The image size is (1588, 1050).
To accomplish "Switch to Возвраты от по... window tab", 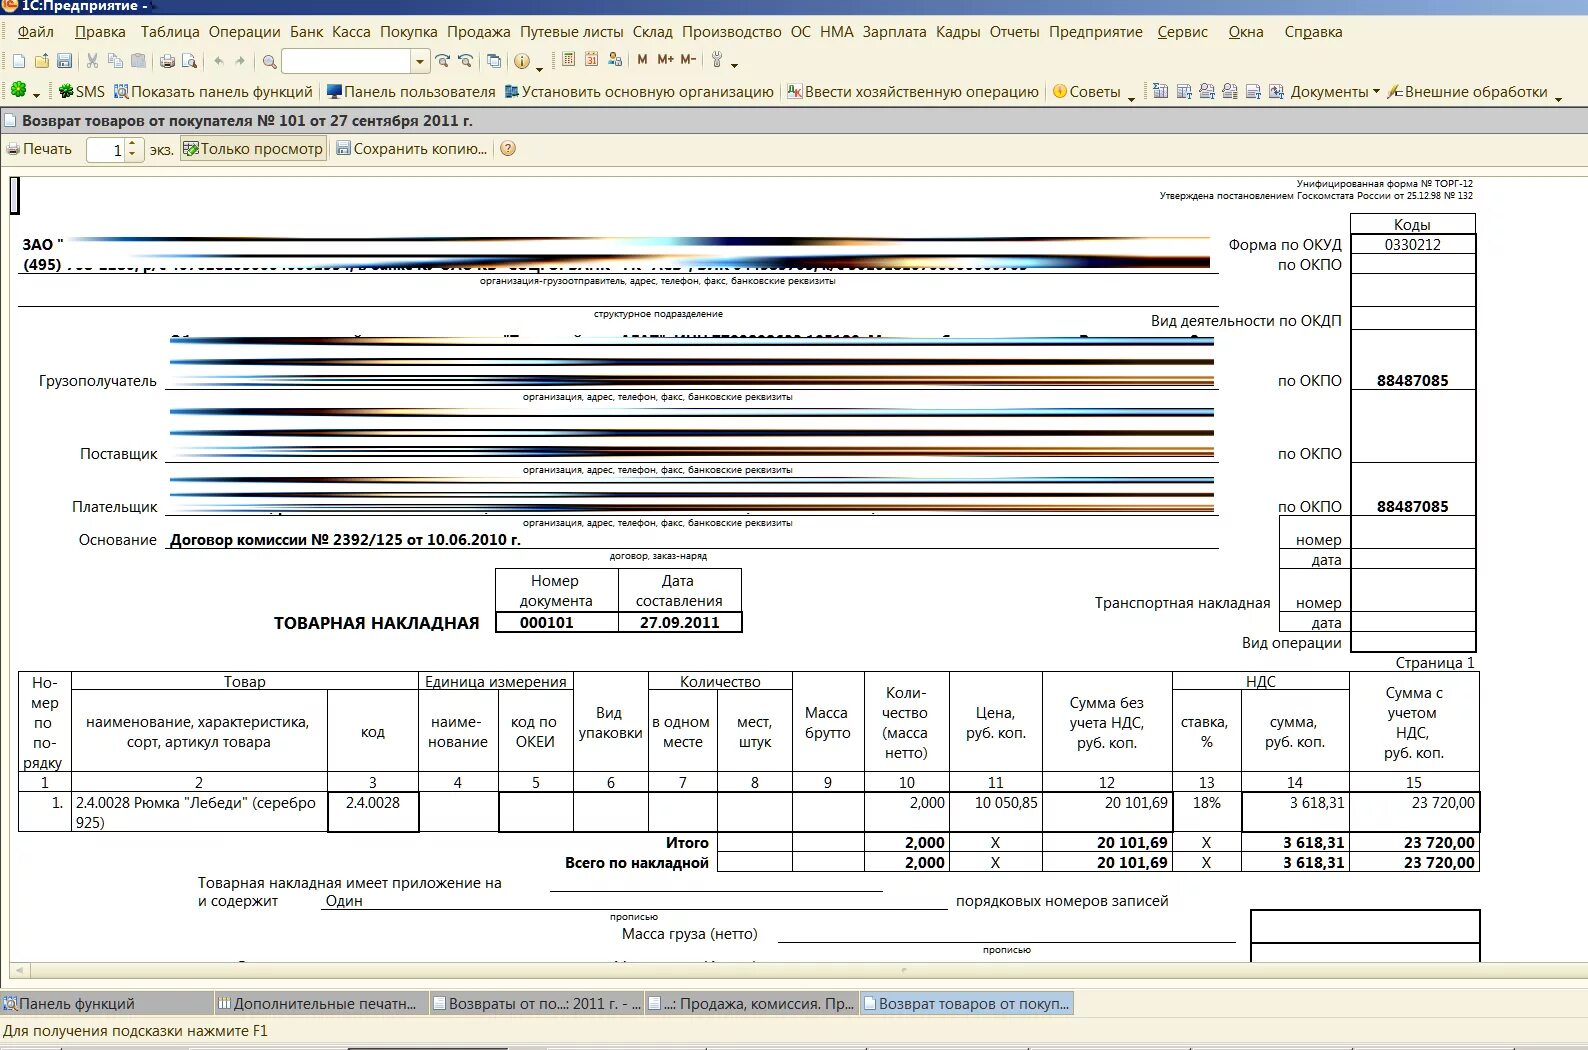I will (537, 1003).
